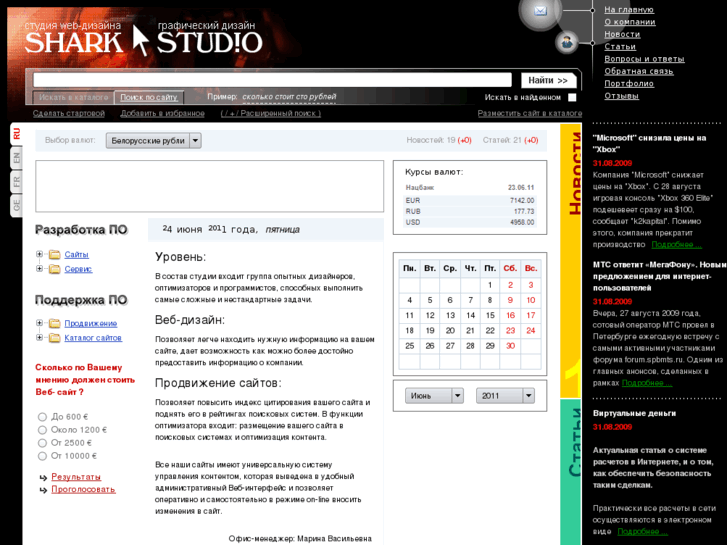
Task: Click the RUB 177.73 rate row
Action: [470, 212]
